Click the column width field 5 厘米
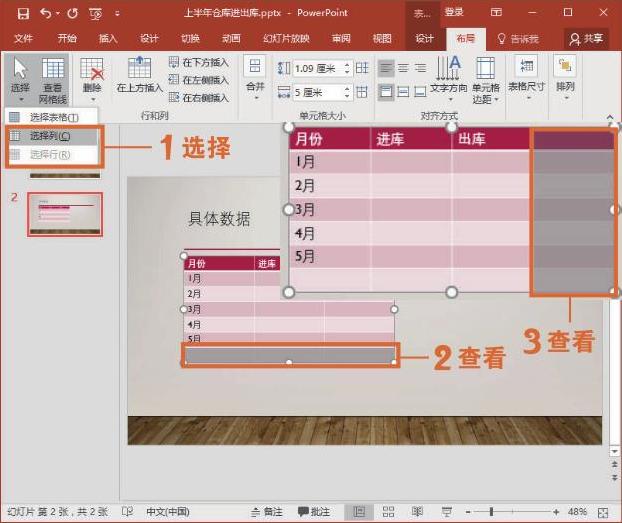 pyautogui.click(x=317, y=93)
